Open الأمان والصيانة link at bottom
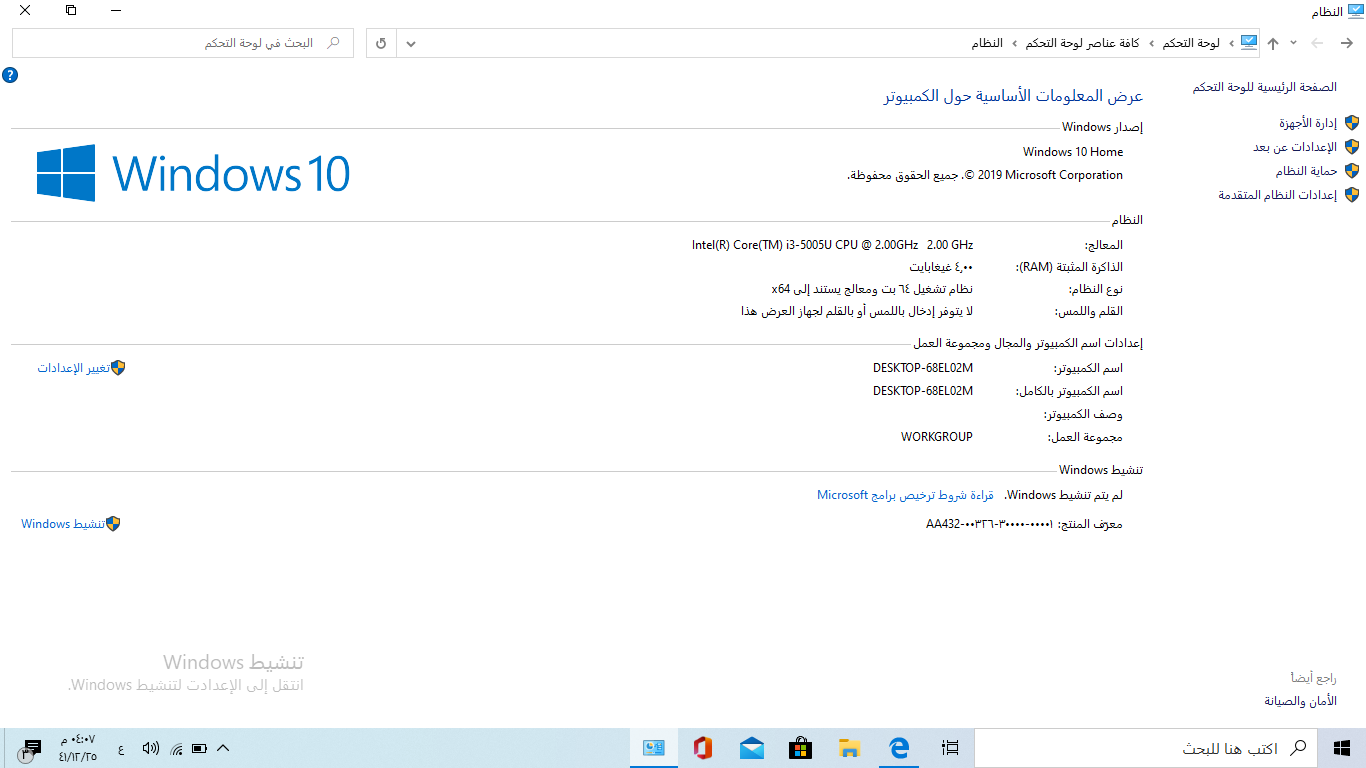Screen dimensions: 1366x768 [1300, 701]
